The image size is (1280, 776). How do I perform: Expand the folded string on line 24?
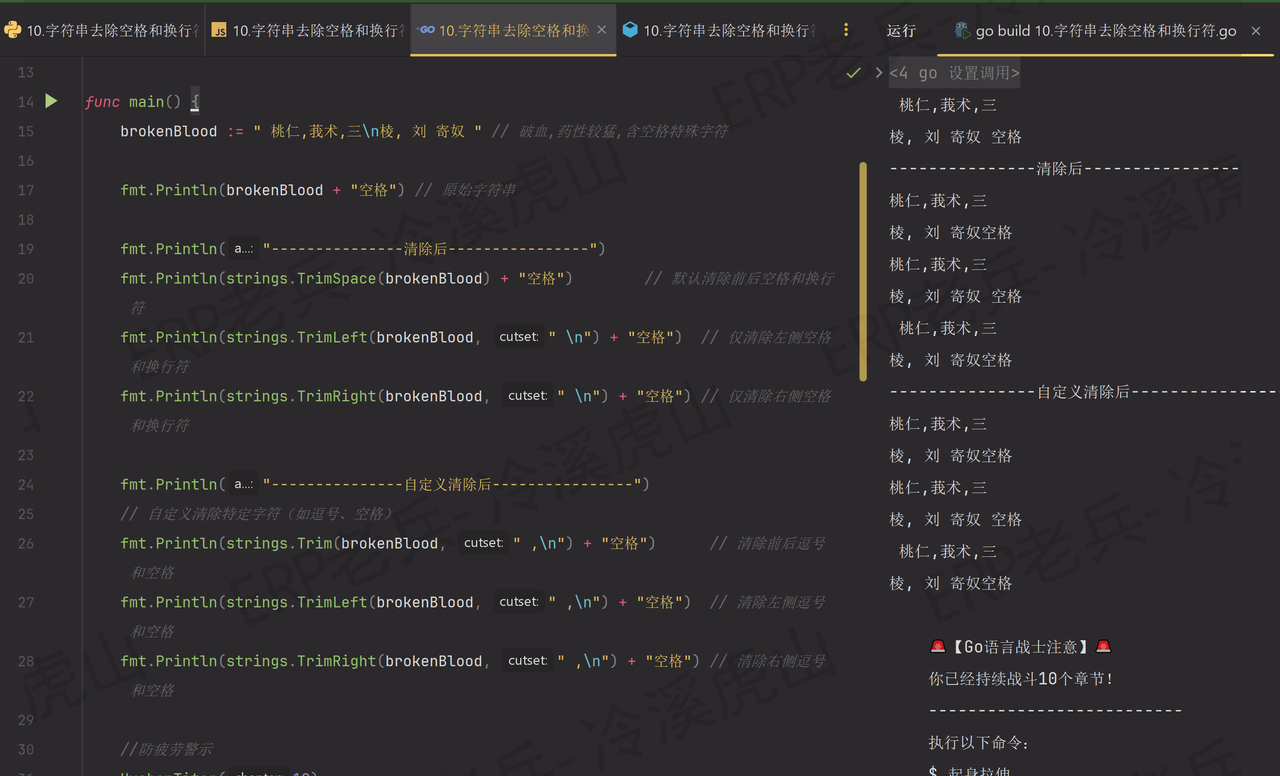click(x=241, y=483)
